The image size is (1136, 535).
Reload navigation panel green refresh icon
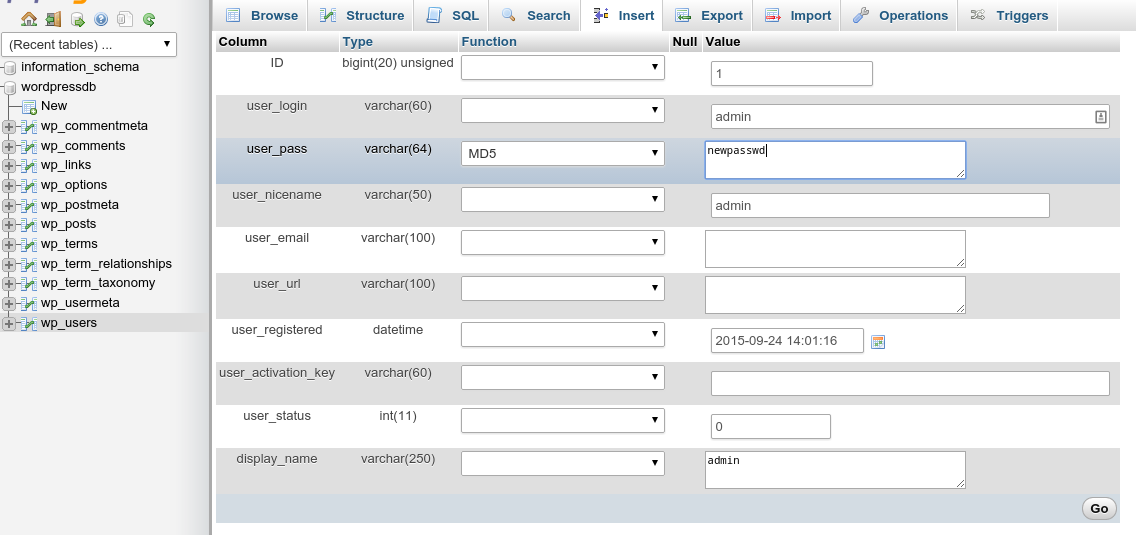(x=149, y=20)
